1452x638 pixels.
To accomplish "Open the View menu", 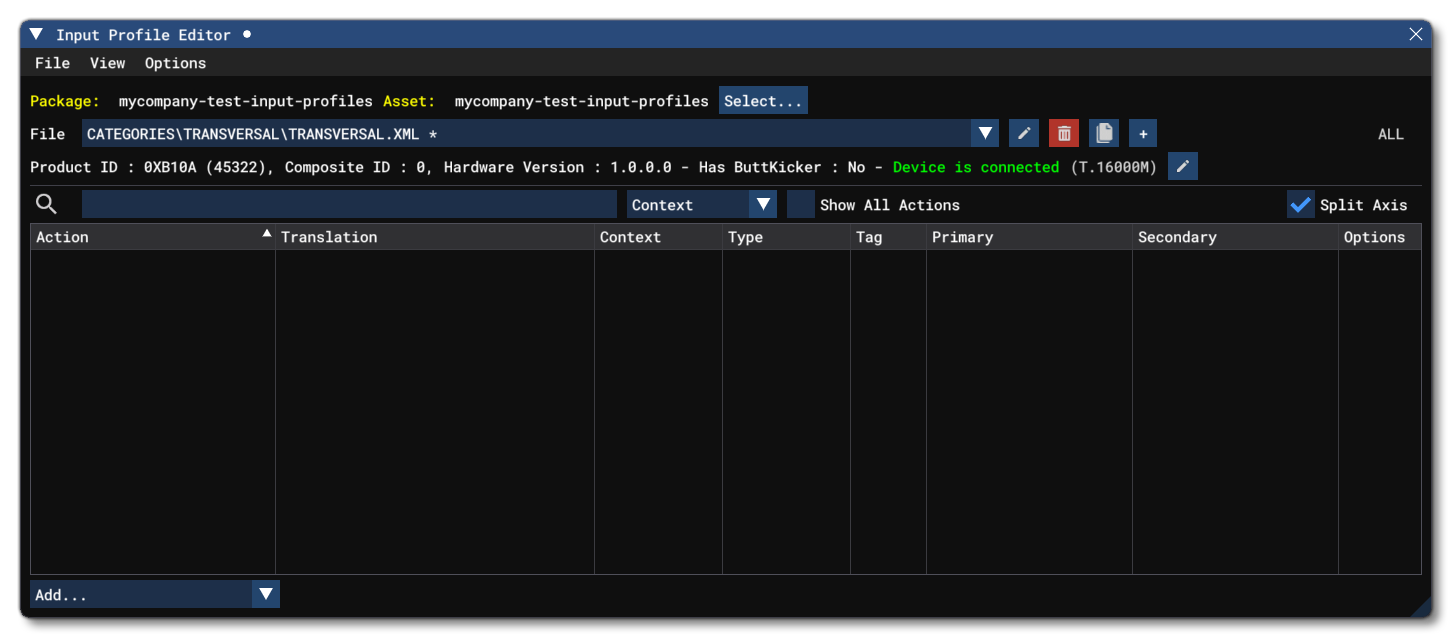I will (107, 63).
